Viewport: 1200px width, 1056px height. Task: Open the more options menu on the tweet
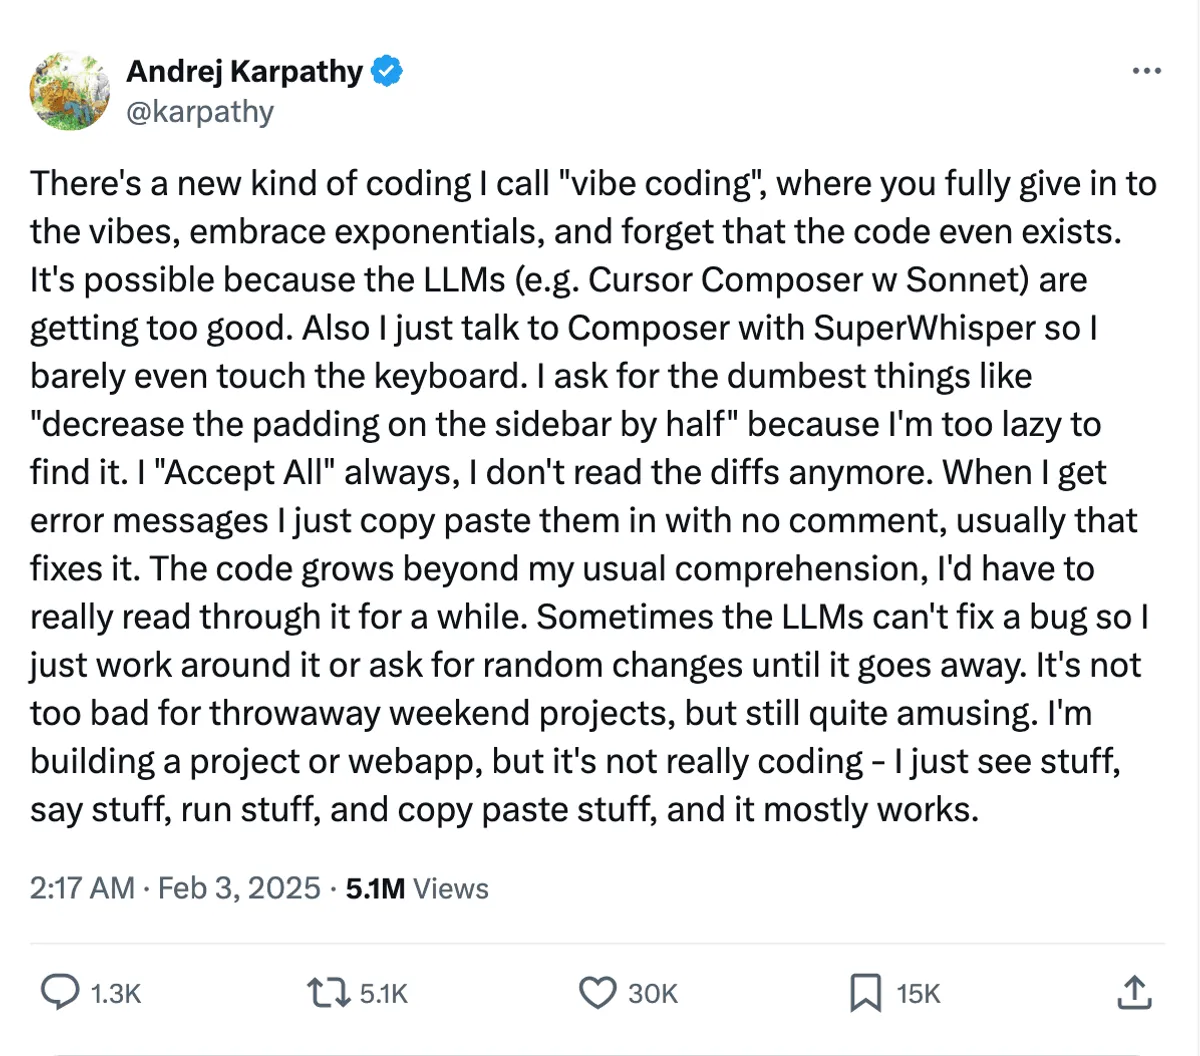(1146, 70)
